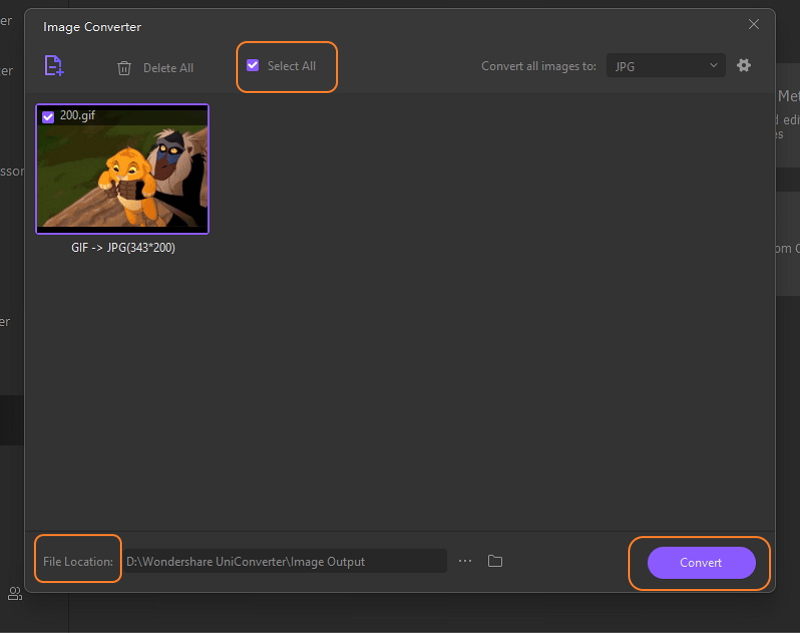Viewport: 800px width, 633px height.
Task: Click the file location path field
Action: click(285, 561)
